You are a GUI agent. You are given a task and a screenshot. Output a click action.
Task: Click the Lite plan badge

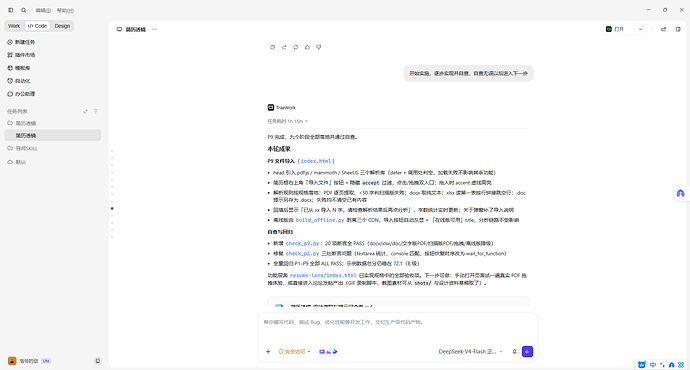(46, 361)
